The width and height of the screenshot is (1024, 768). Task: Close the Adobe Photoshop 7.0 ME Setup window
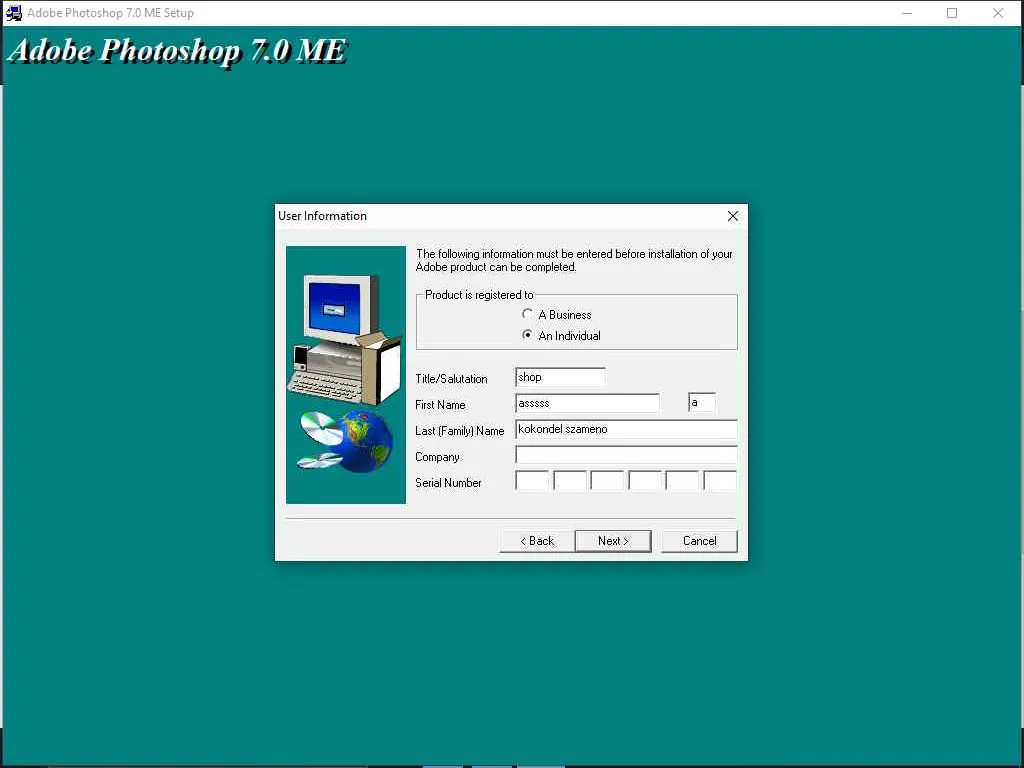click(997, 13)
